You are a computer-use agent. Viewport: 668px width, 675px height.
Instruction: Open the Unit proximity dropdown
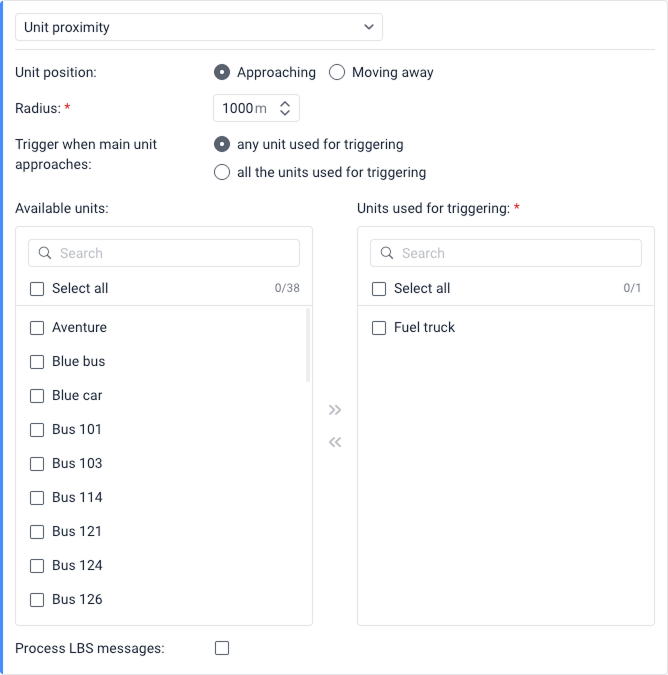coord(199,27)
